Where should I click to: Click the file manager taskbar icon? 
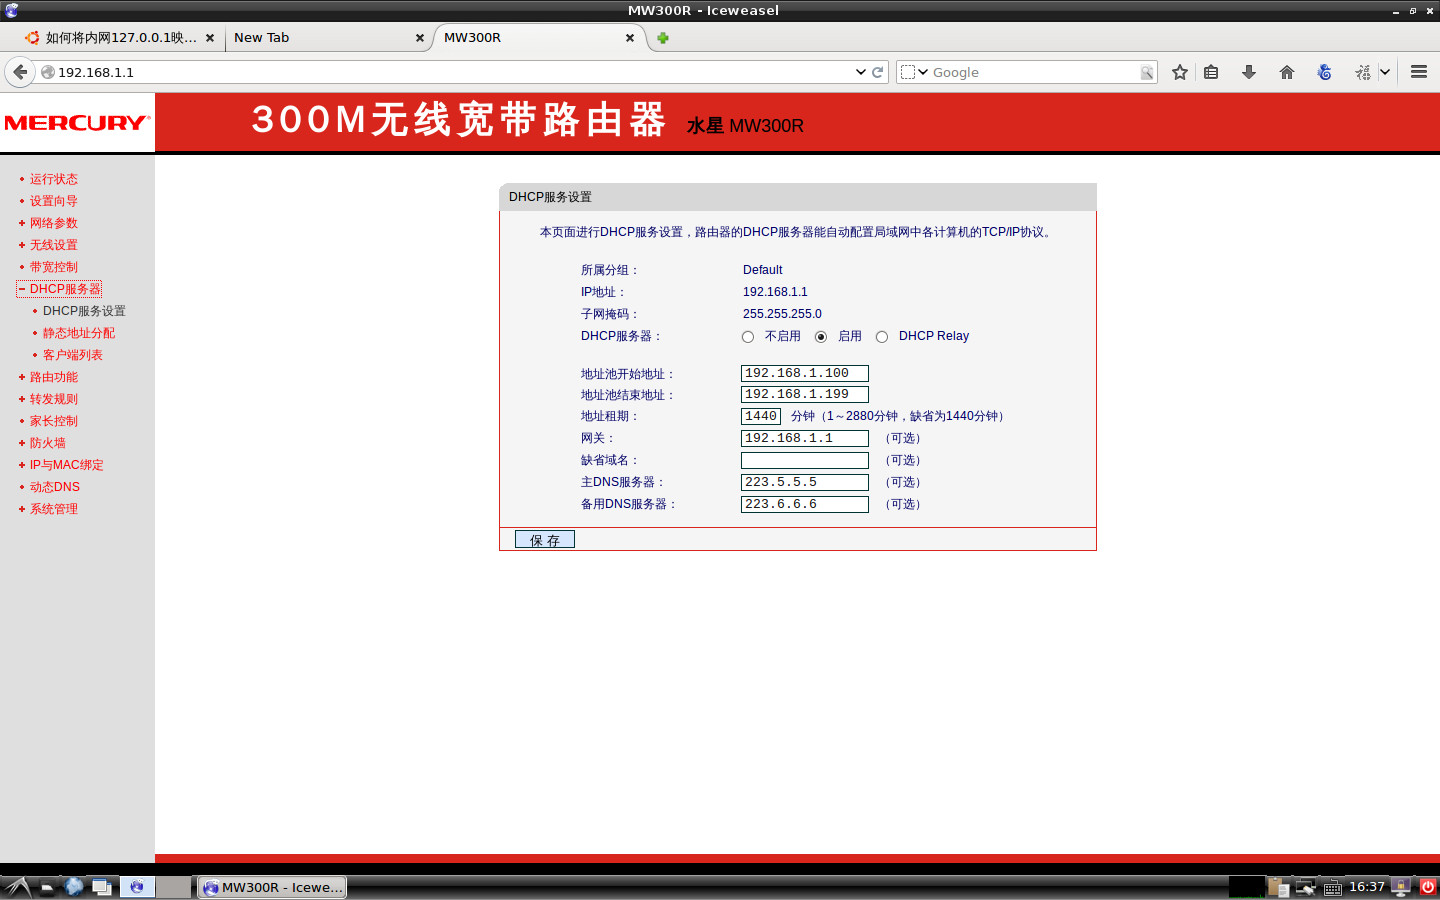point(47,887)
